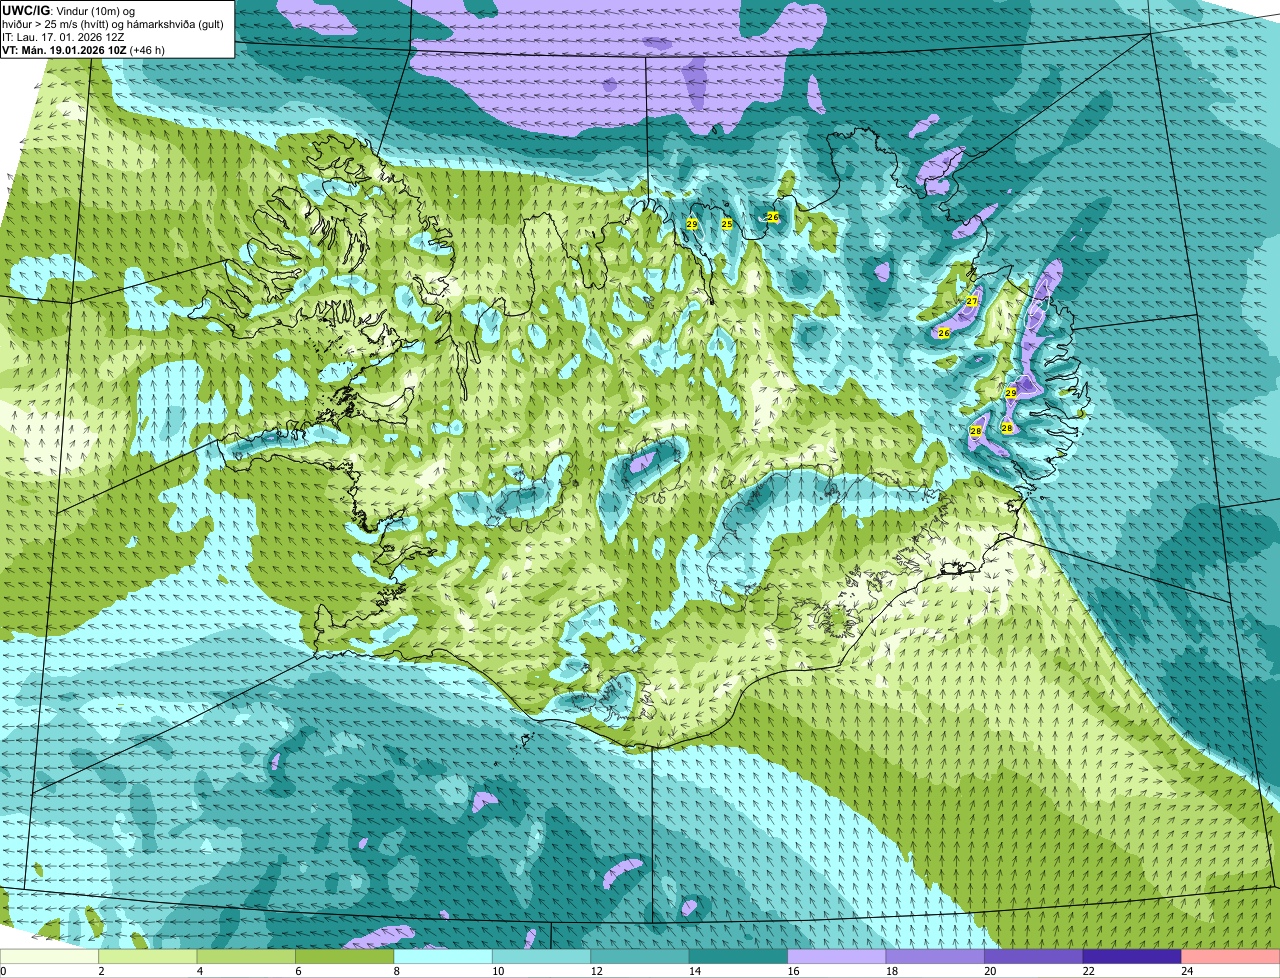Image resolution: width=1280 pixels, height=978 pixels.
Task: Click the legend scale label '14'
Action: click(694, 971)
